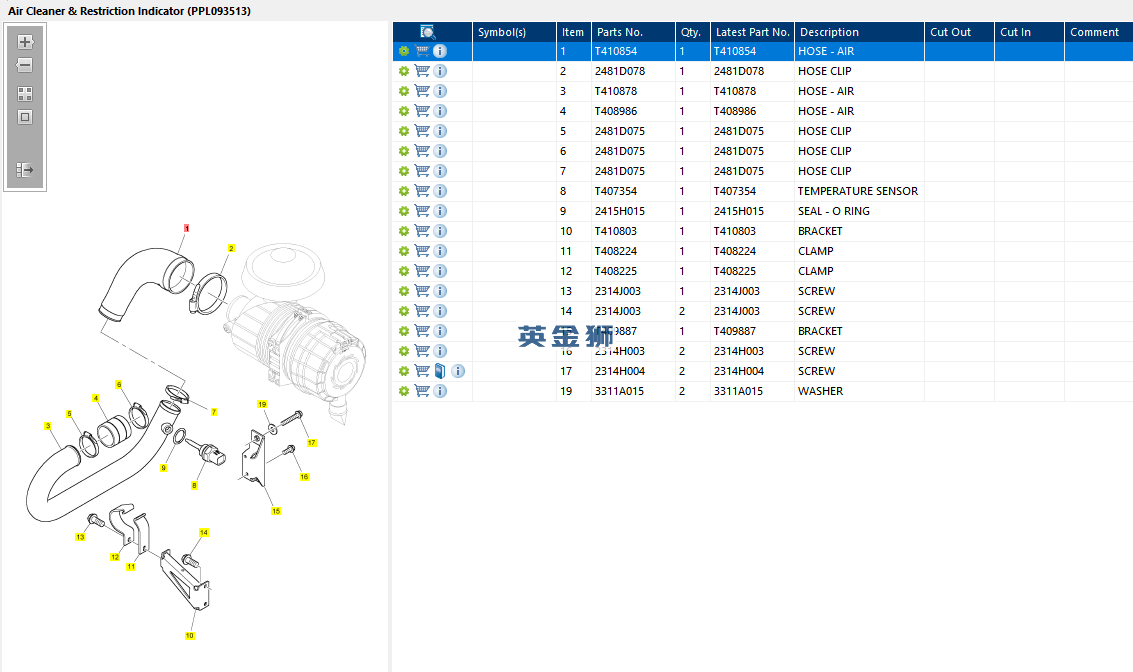Click the Comment column header
The width and height of the screenshot is (1133, 672).
[x=1099, y=32]
